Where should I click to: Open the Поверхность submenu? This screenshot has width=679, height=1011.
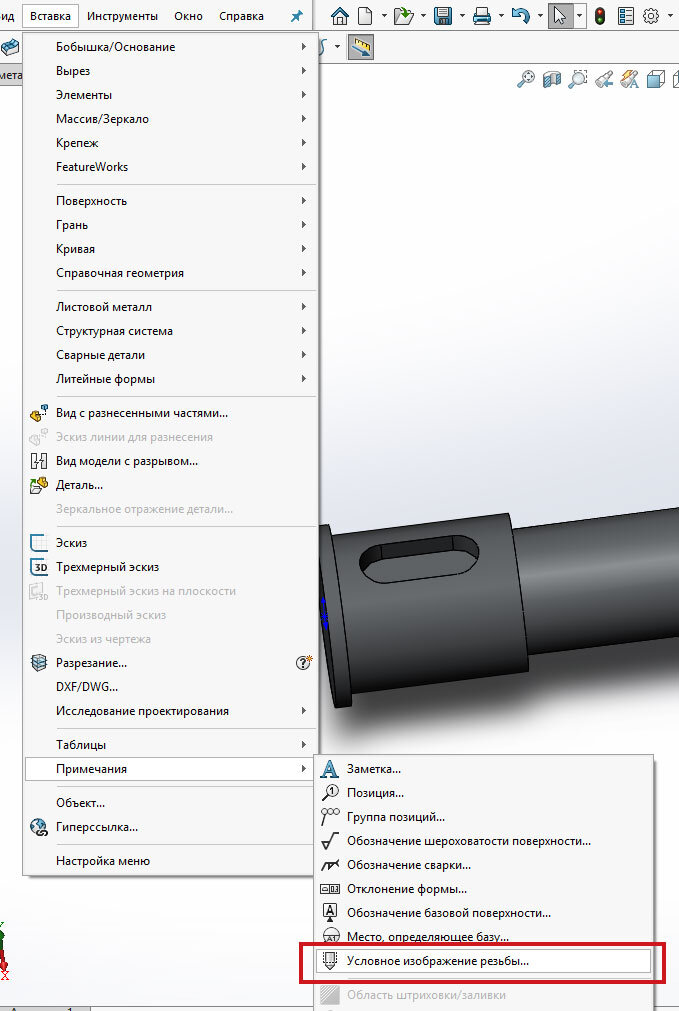(170, 201)
